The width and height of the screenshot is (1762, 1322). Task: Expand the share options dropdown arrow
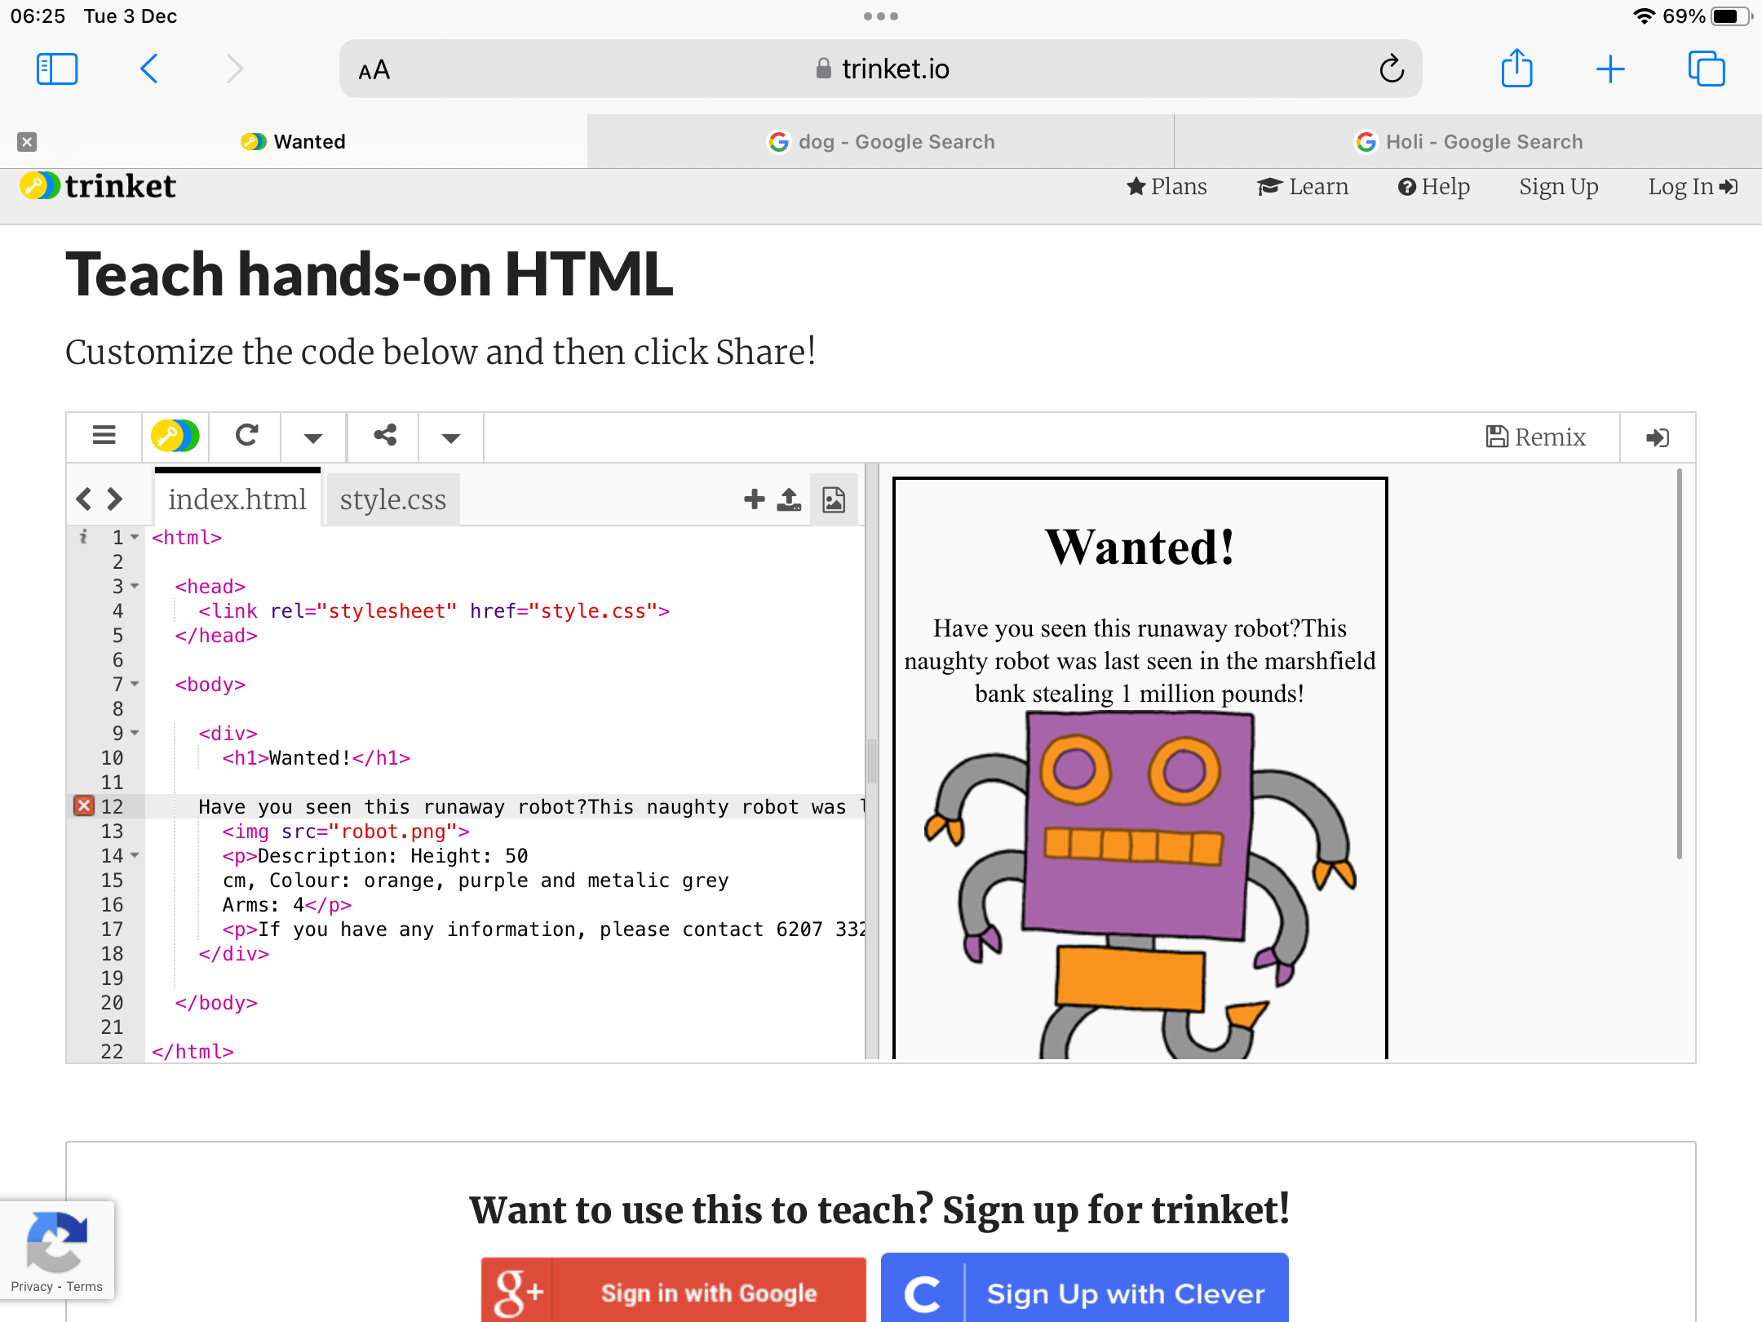pyautogui.click(x=451, y=437)
